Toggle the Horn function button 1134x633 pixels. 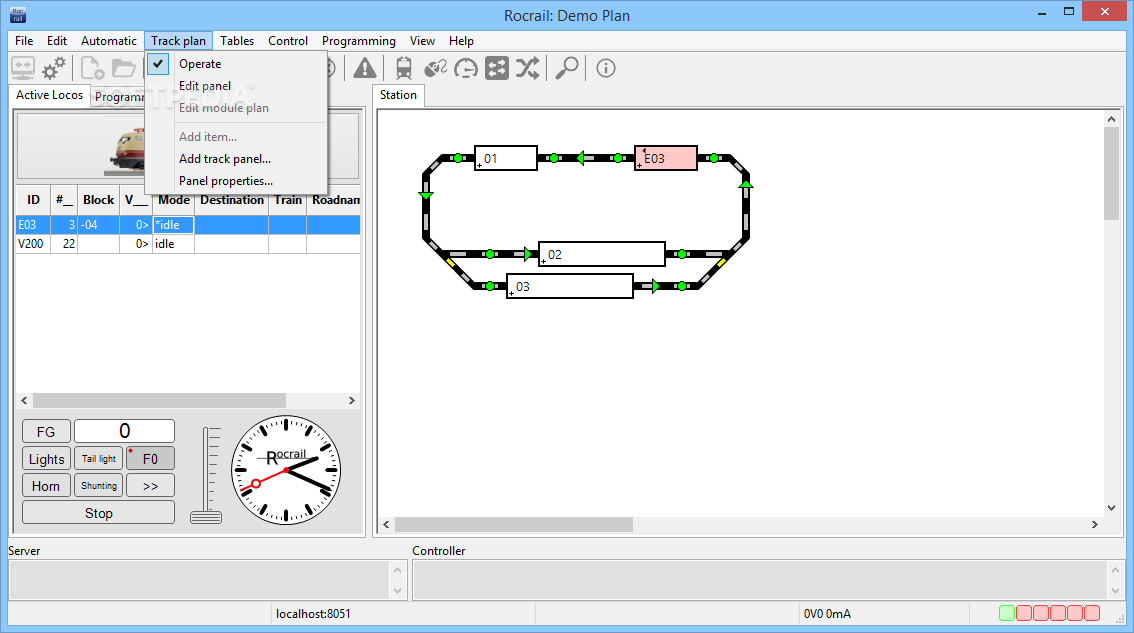[46, 485]
